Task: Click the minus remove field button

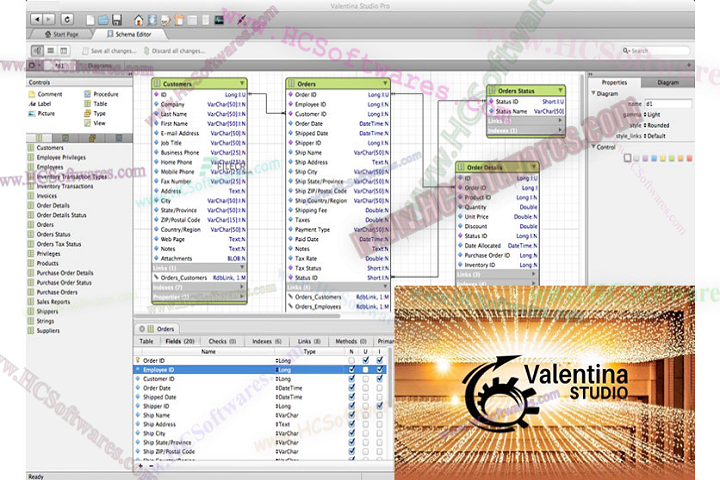Action: click(x=151, y=466)
